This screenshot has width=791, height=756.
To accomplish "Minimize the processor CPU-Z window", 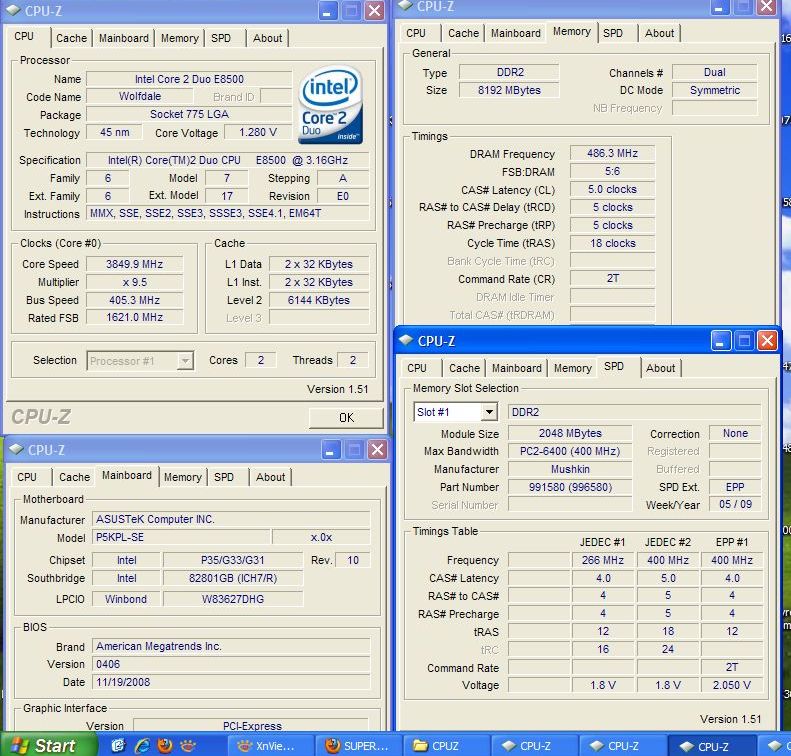I will pos(328,11).
